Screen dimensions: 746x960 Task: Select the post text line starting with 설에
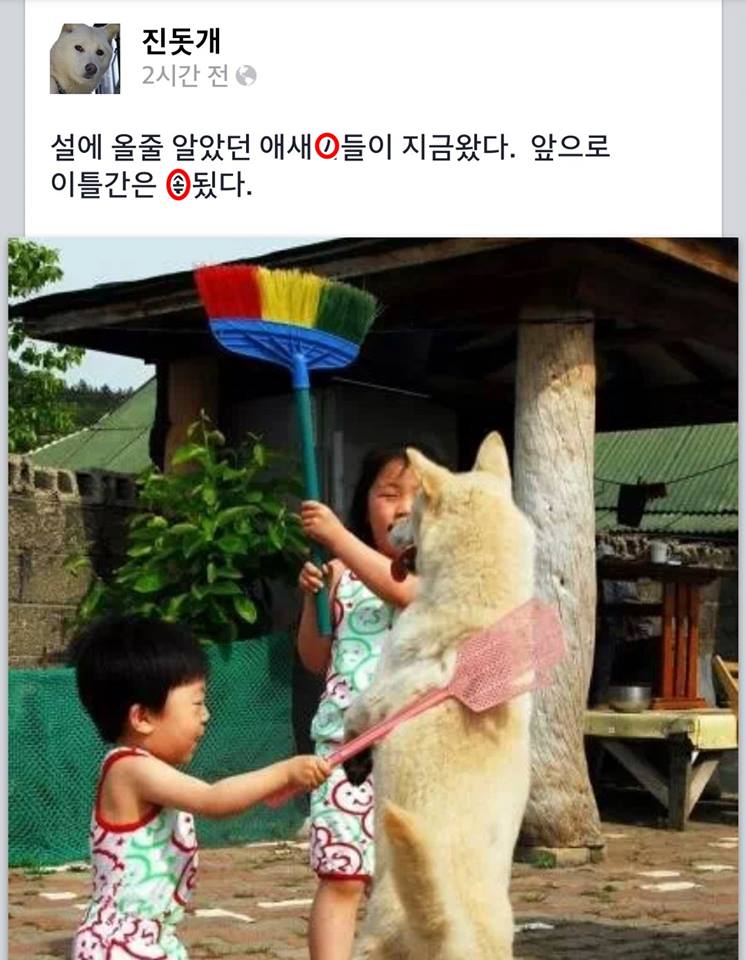pos(330,147)
